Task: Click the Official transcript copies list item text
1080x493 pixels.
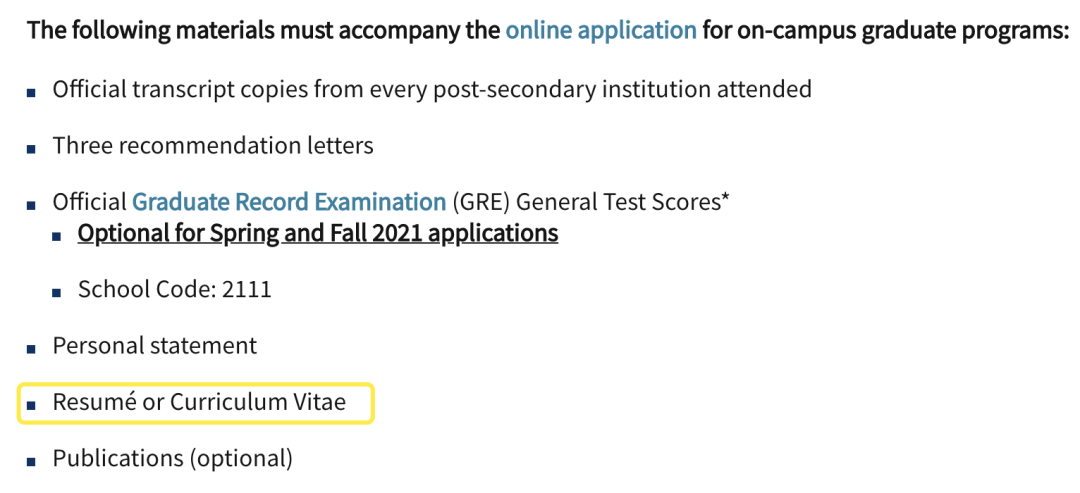Action: (x=432, y=90)
